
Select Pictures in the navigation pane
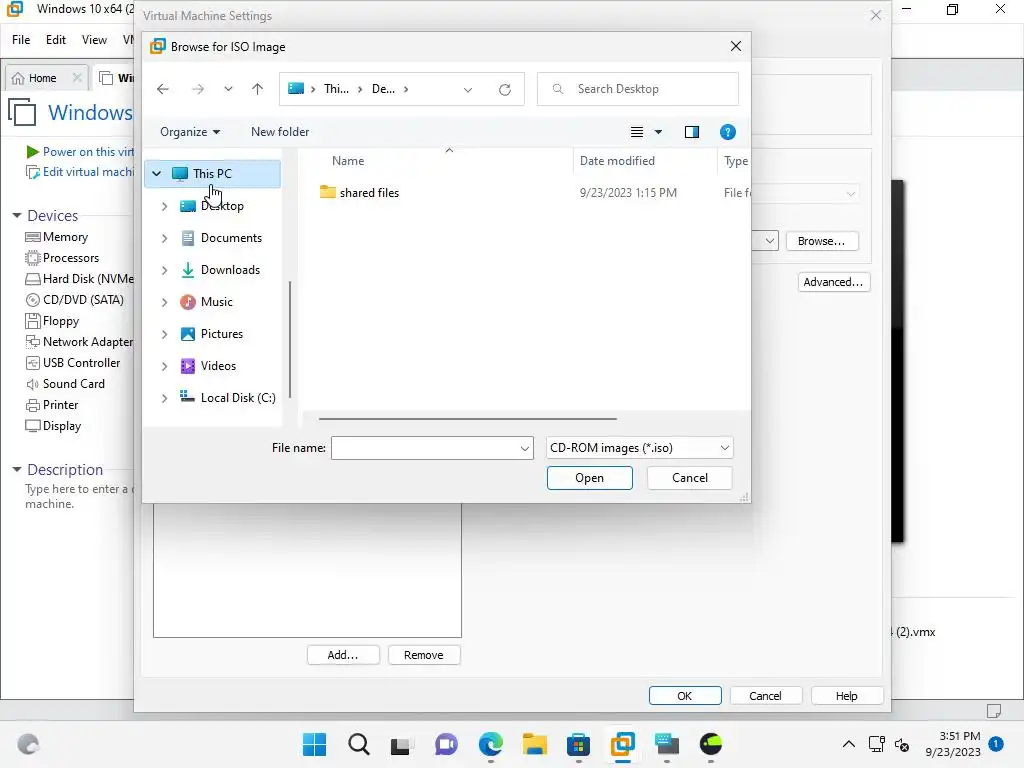point(221,334)
